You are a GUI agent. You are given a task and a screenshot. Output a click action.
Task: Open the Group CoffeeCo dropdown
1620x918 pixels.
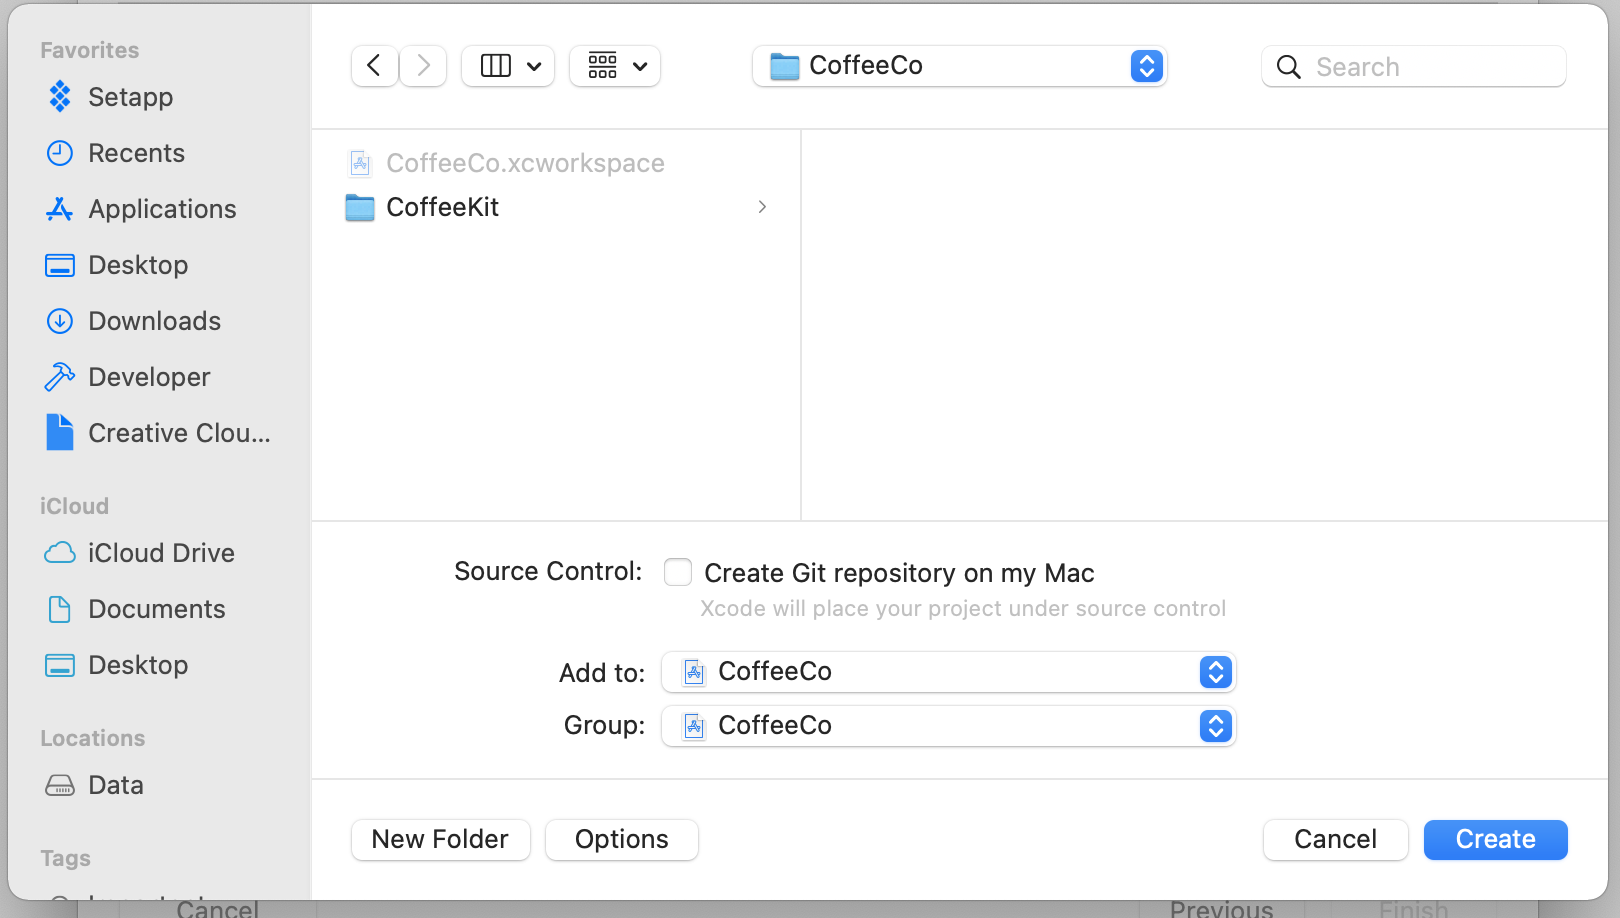948,726
